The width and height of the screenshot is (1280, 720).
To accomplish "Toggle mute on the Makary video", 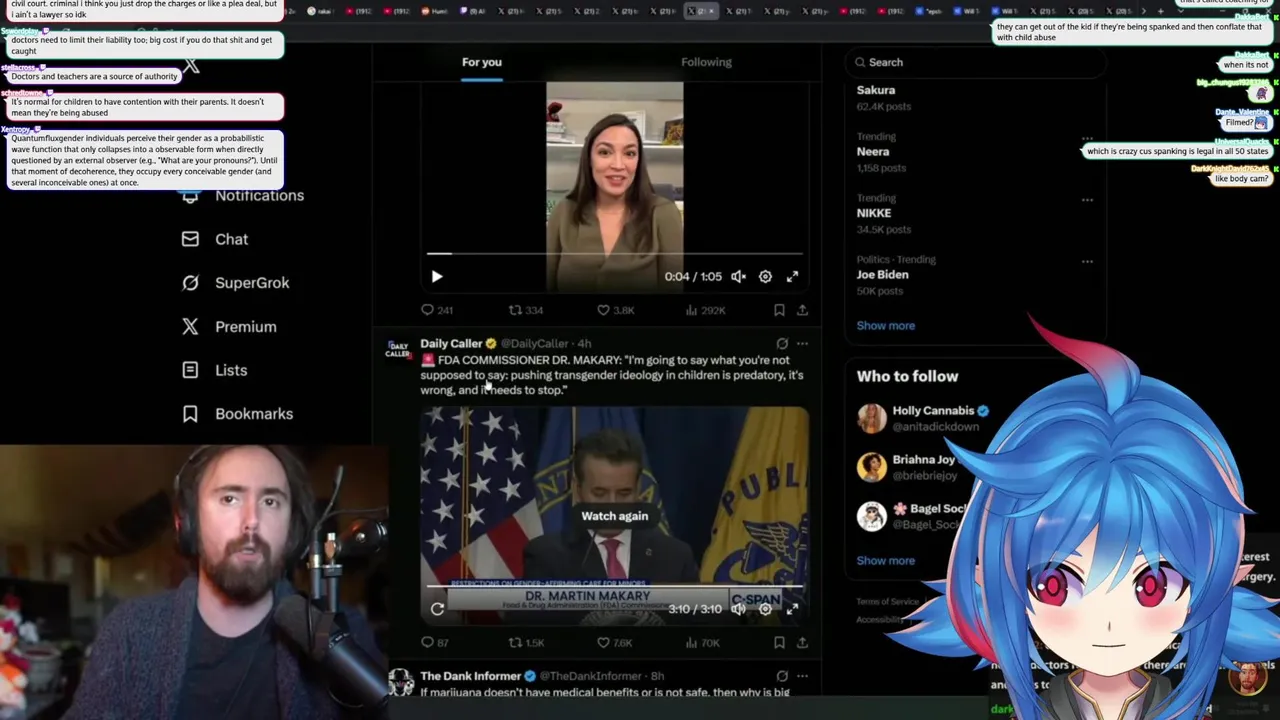I will [x=738, y=609].
